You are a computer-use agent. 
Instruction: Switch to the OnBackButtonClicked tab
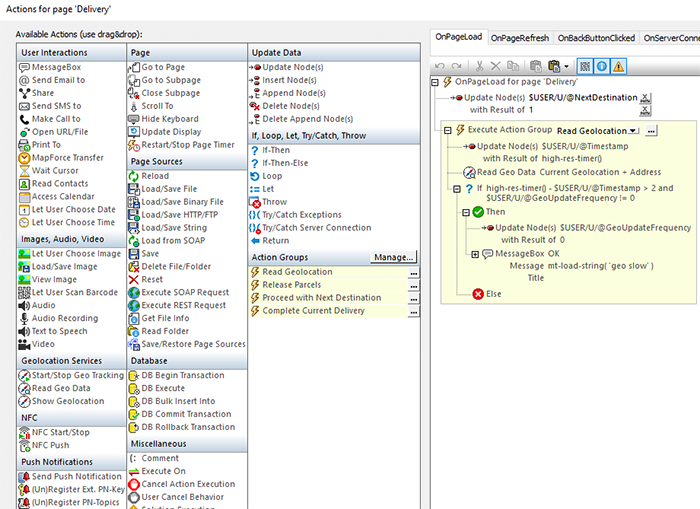coord(596,38)
